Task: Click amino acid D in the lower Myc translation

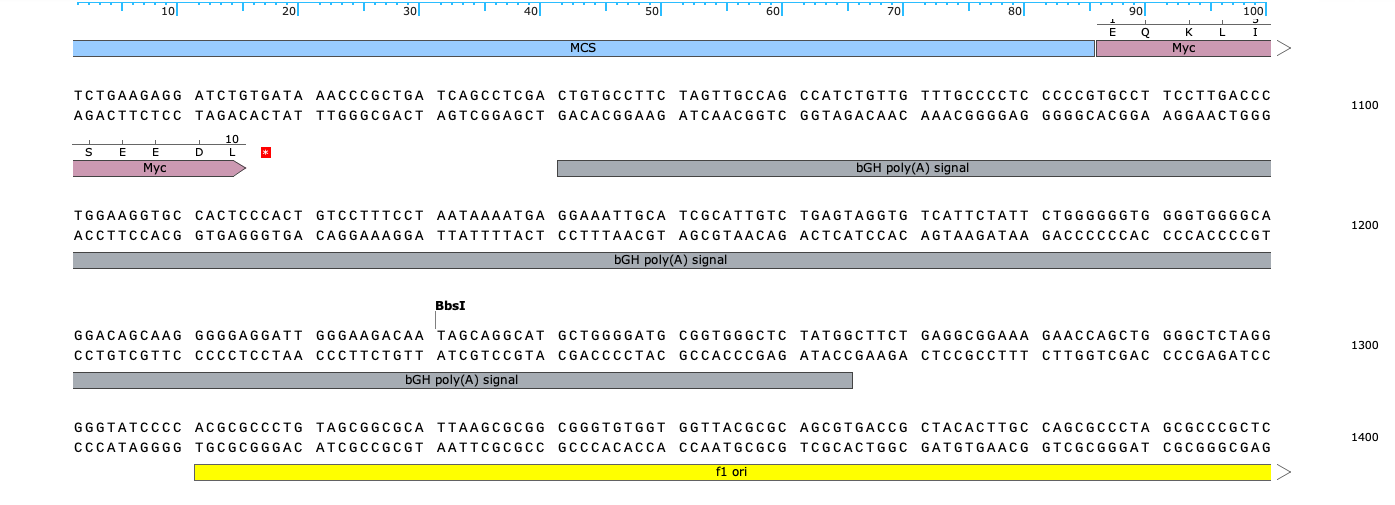Action: [x=199, y=152]
